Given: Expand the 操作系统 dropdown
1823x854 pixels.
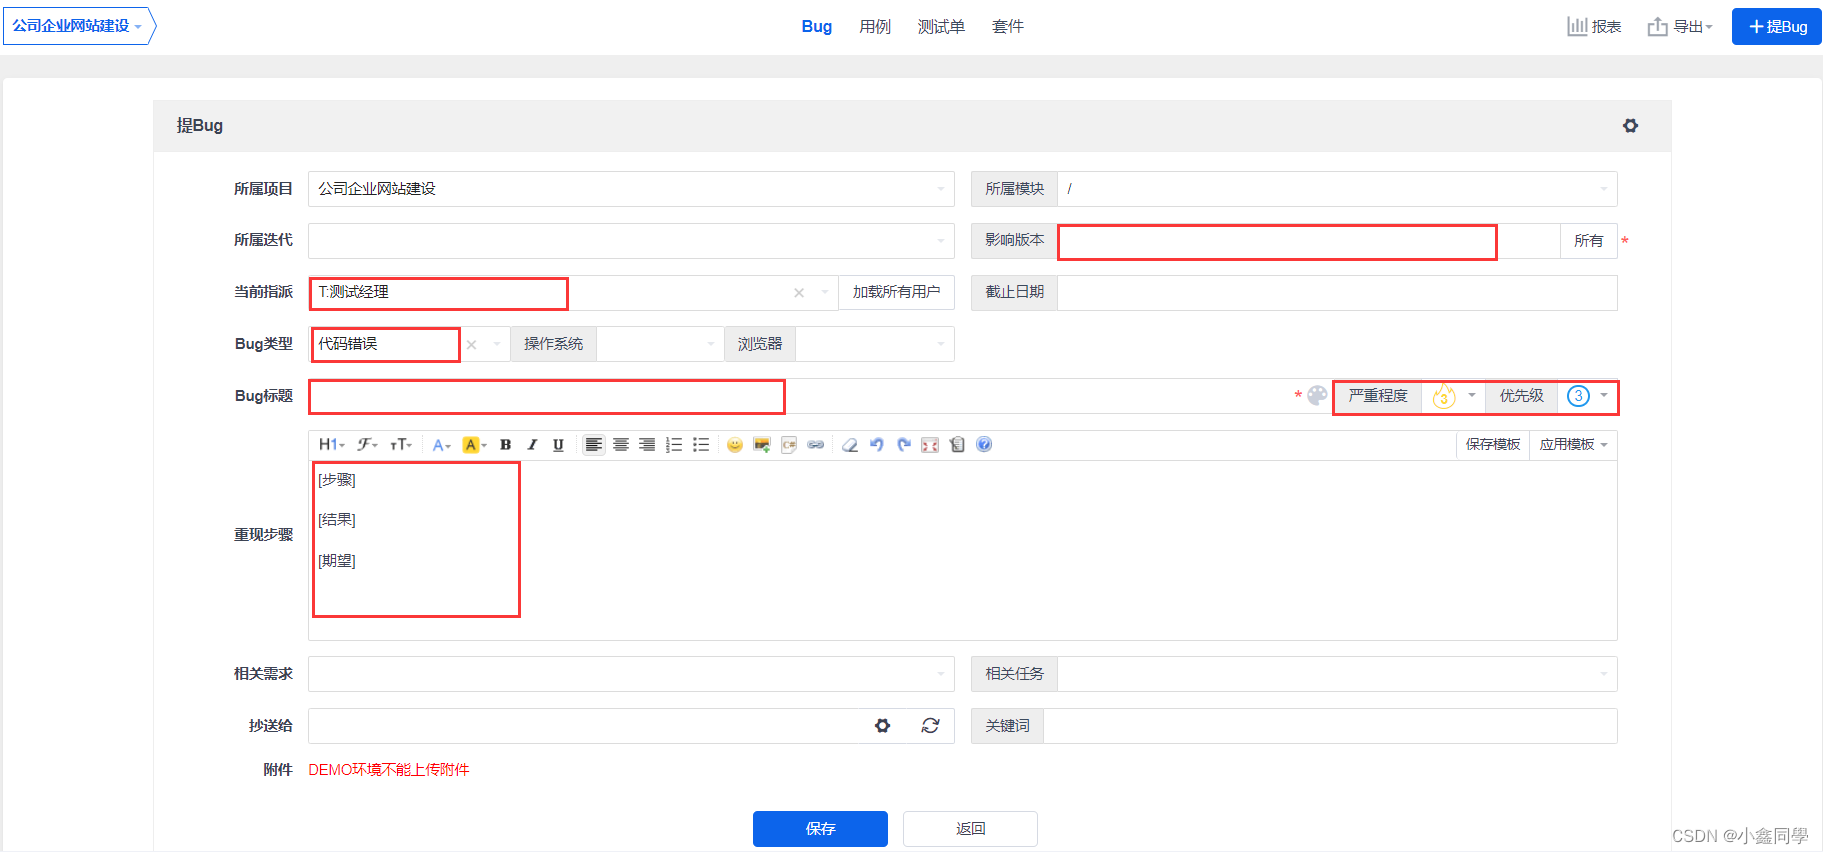Looking at the screenshot, I should point(660,344).
